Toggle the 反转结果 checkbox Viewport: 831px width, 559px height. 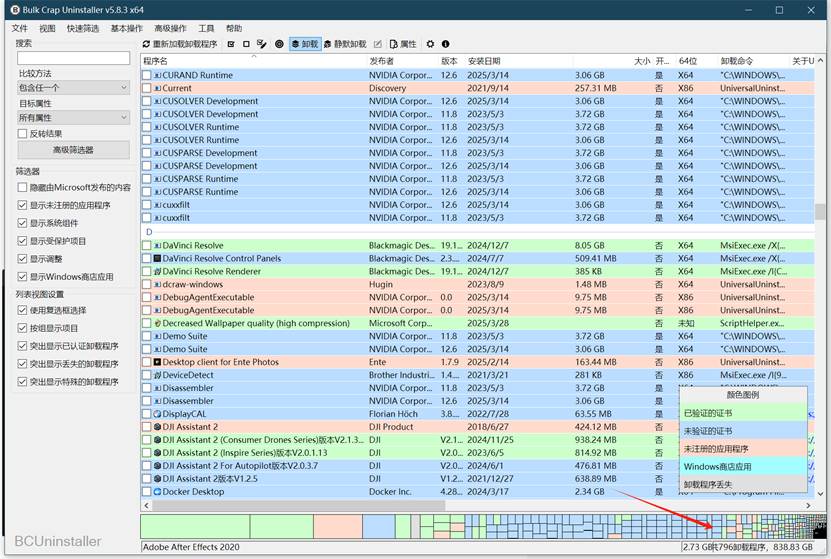[x=22, y=134]
